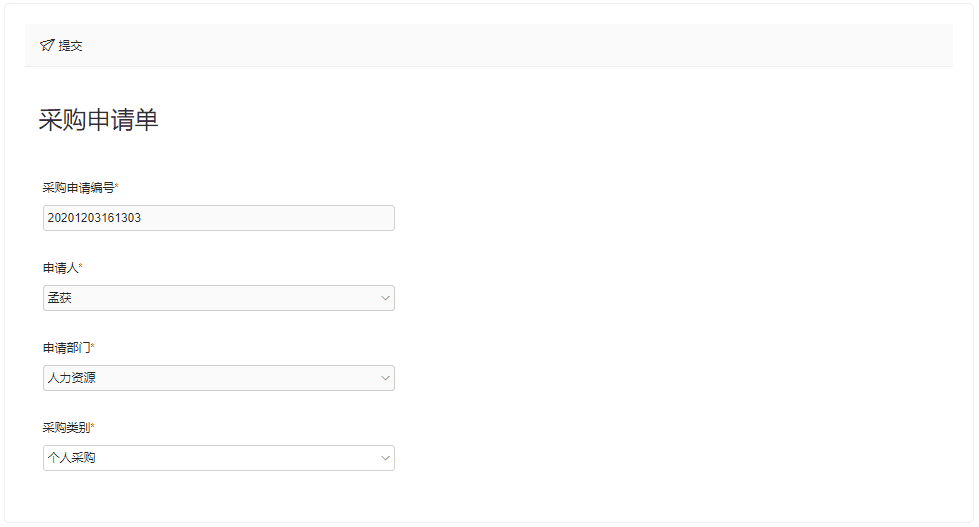979x527 pixels.
Task: Click the 采购申请编号 field label
Action: point(78,188)
